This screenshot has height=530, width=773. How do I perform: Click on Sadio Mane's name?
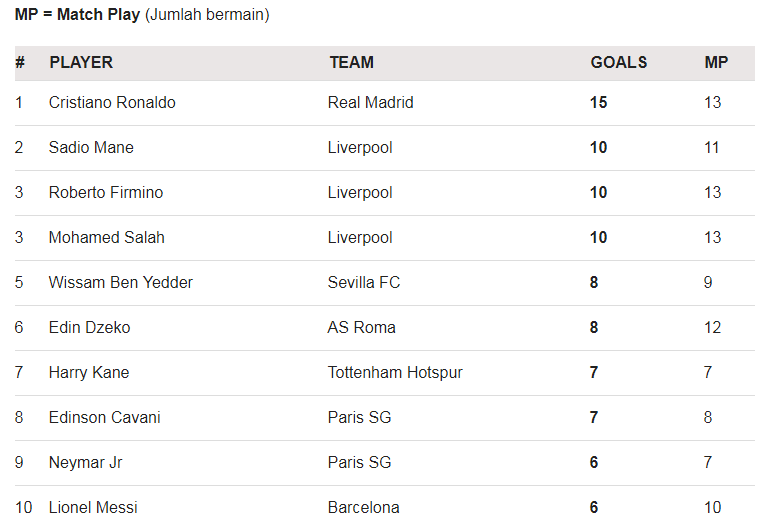click(91, 147)
